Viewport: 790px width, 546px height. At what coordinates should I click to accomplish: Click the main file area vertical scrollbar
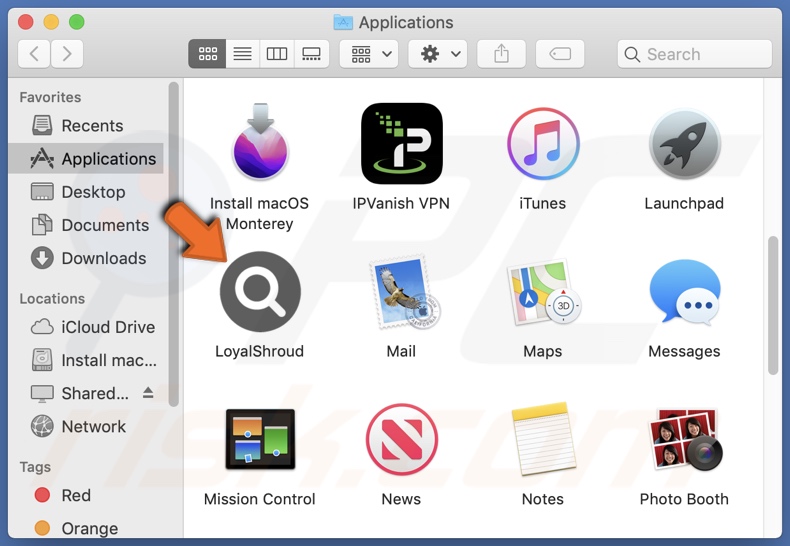(773, 305)
